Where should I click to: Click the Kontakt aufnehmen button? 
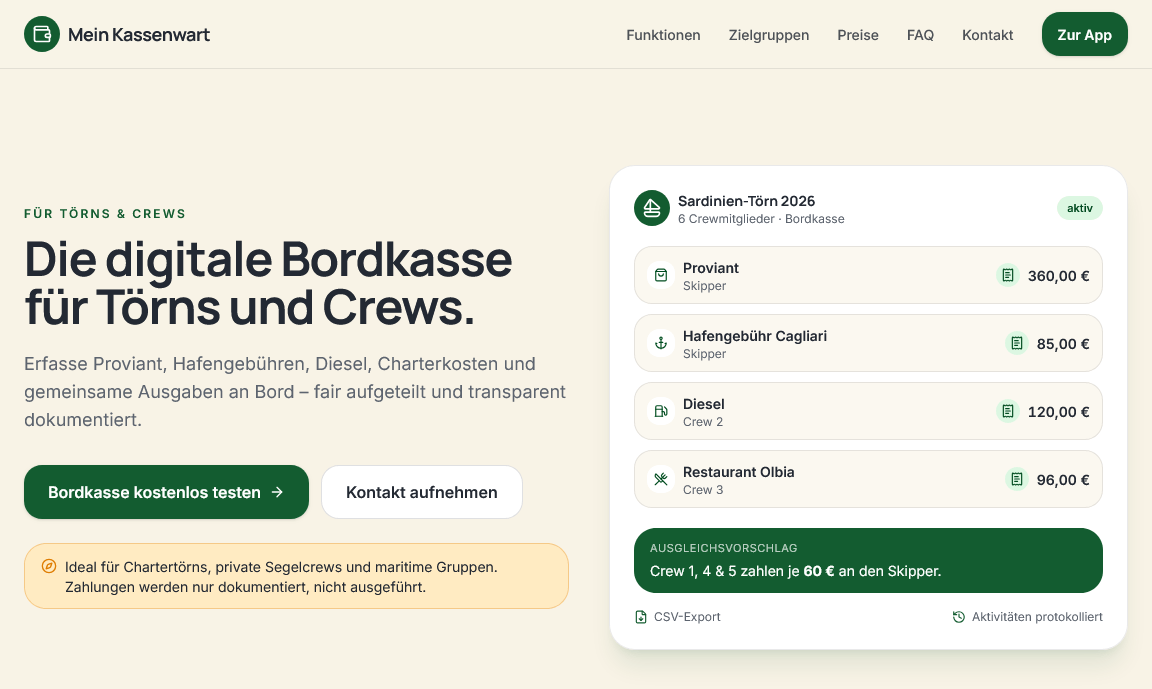tap(422, 492)
